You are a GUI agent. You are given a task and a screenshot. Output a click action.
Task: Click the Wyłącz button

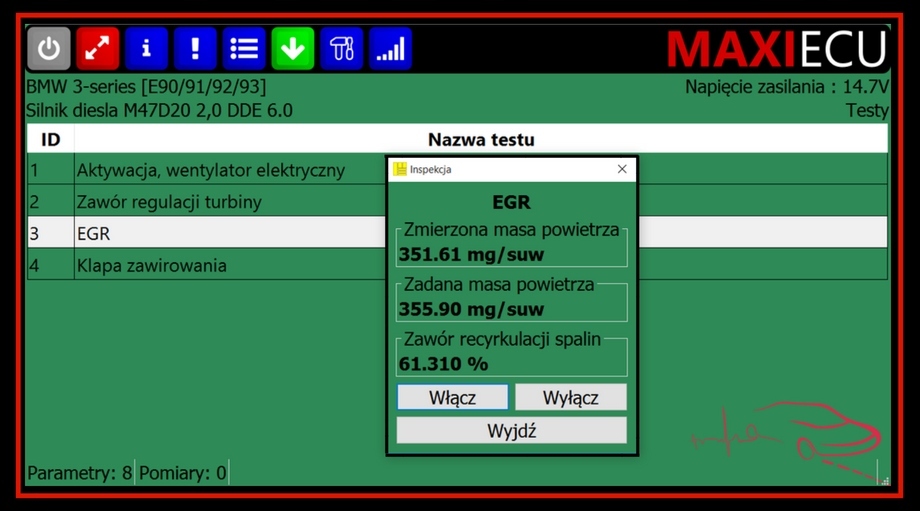click(570, 397)
